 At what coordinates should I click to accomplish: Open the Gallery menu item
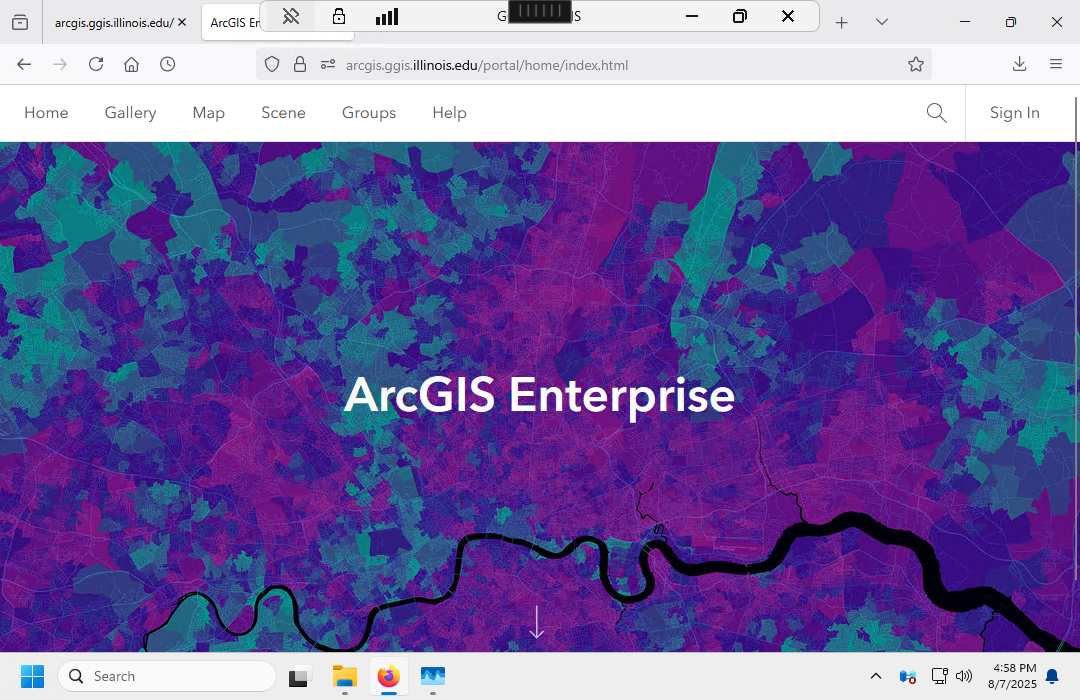[x=130, y=113]
